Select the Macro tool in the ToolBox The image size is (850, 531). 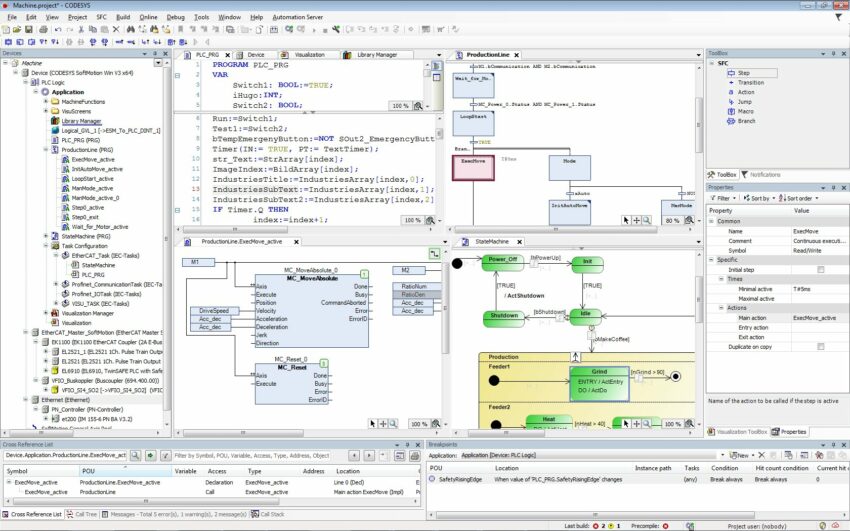(x=740, y=111)
